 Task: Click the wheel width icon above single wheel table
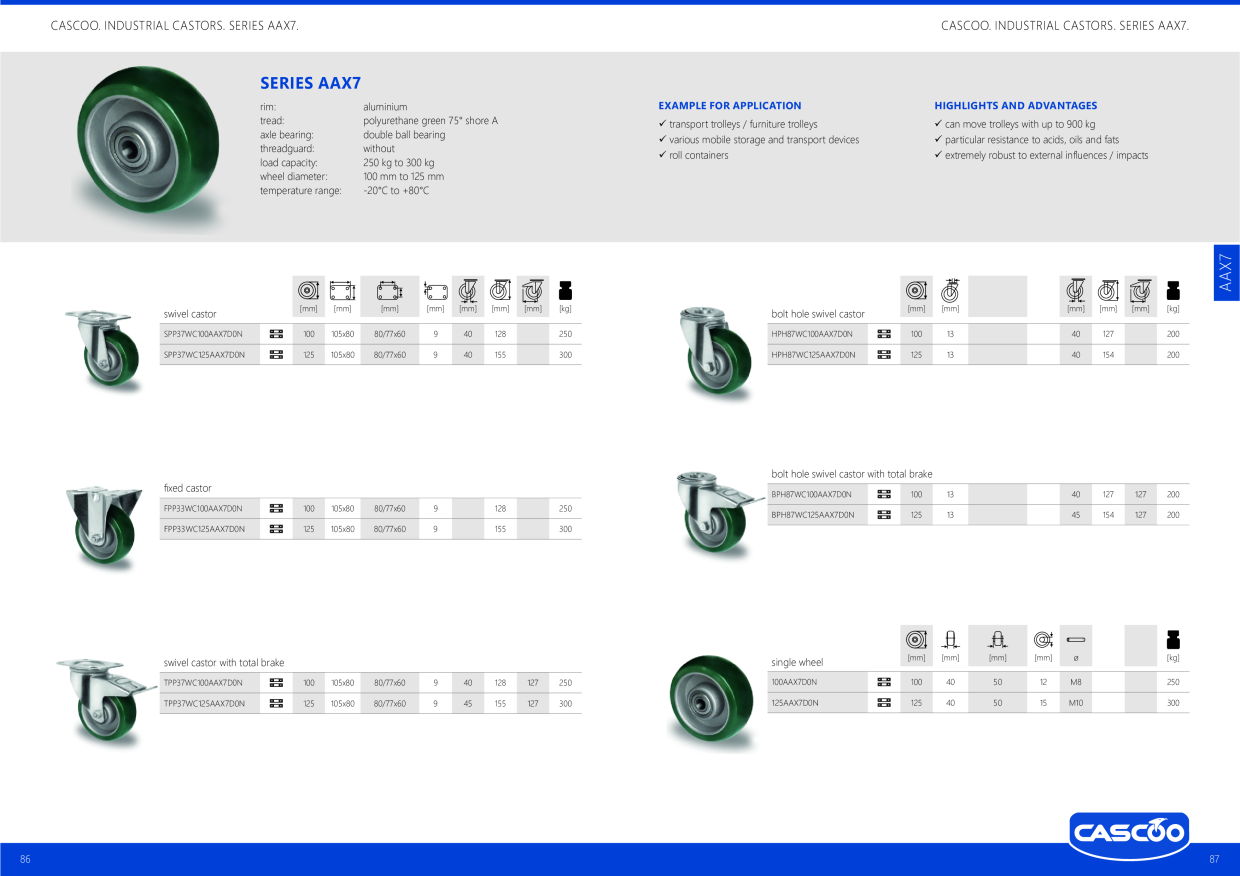(950, 639)
